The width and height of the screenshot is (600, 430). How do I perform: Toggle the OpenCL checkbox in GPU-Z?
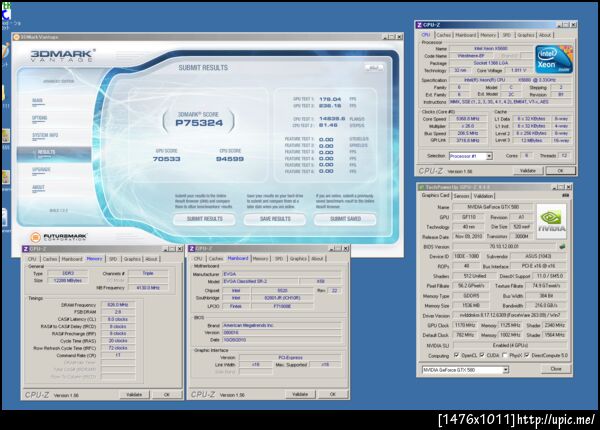click(457, 355)
